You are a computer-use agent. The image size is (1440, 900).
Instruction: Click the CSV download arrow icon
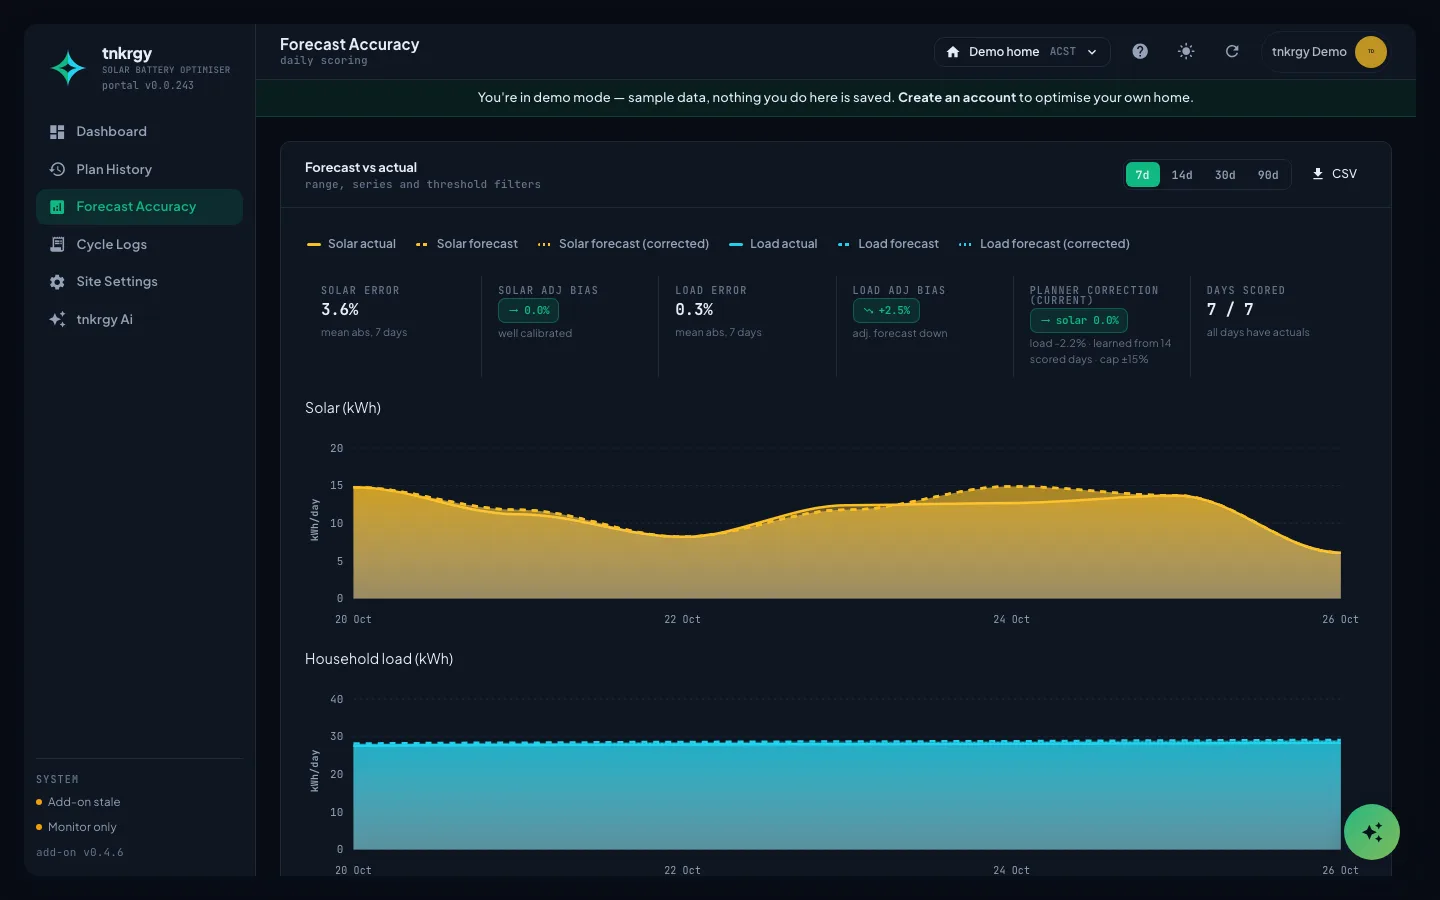tap(1318, 174)
